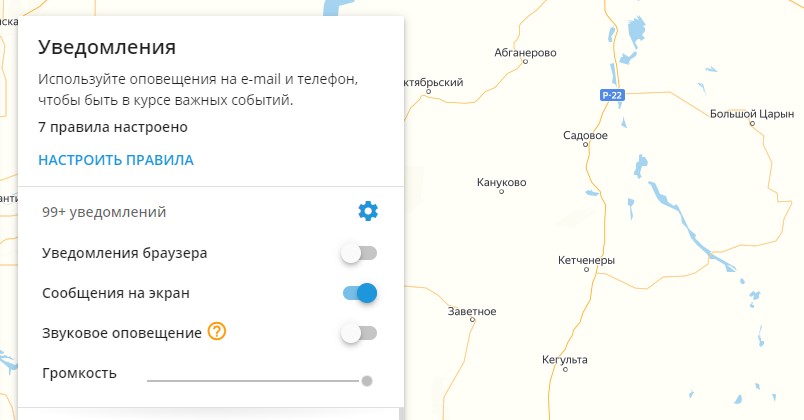
Task: Click the Громкость slider handle
Action: [367, 381]
